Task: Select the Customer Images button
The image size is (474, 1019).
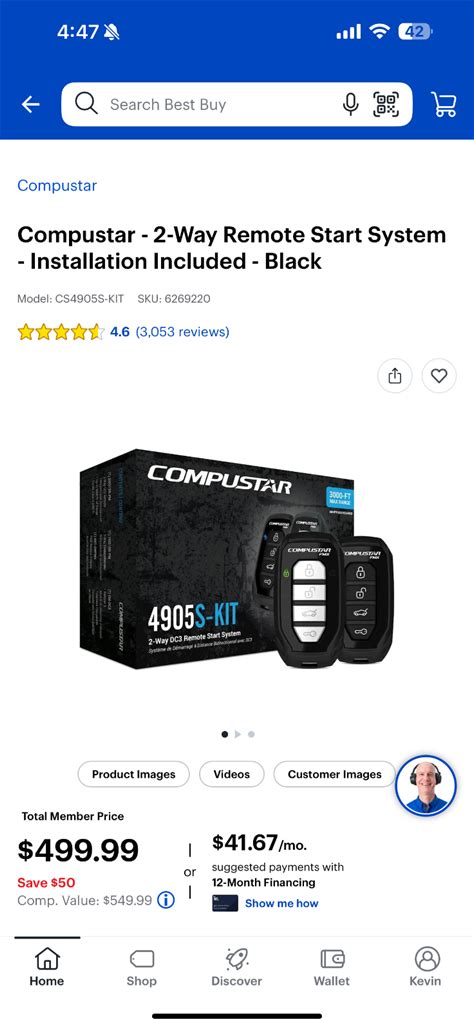Action: pos(334,774)
